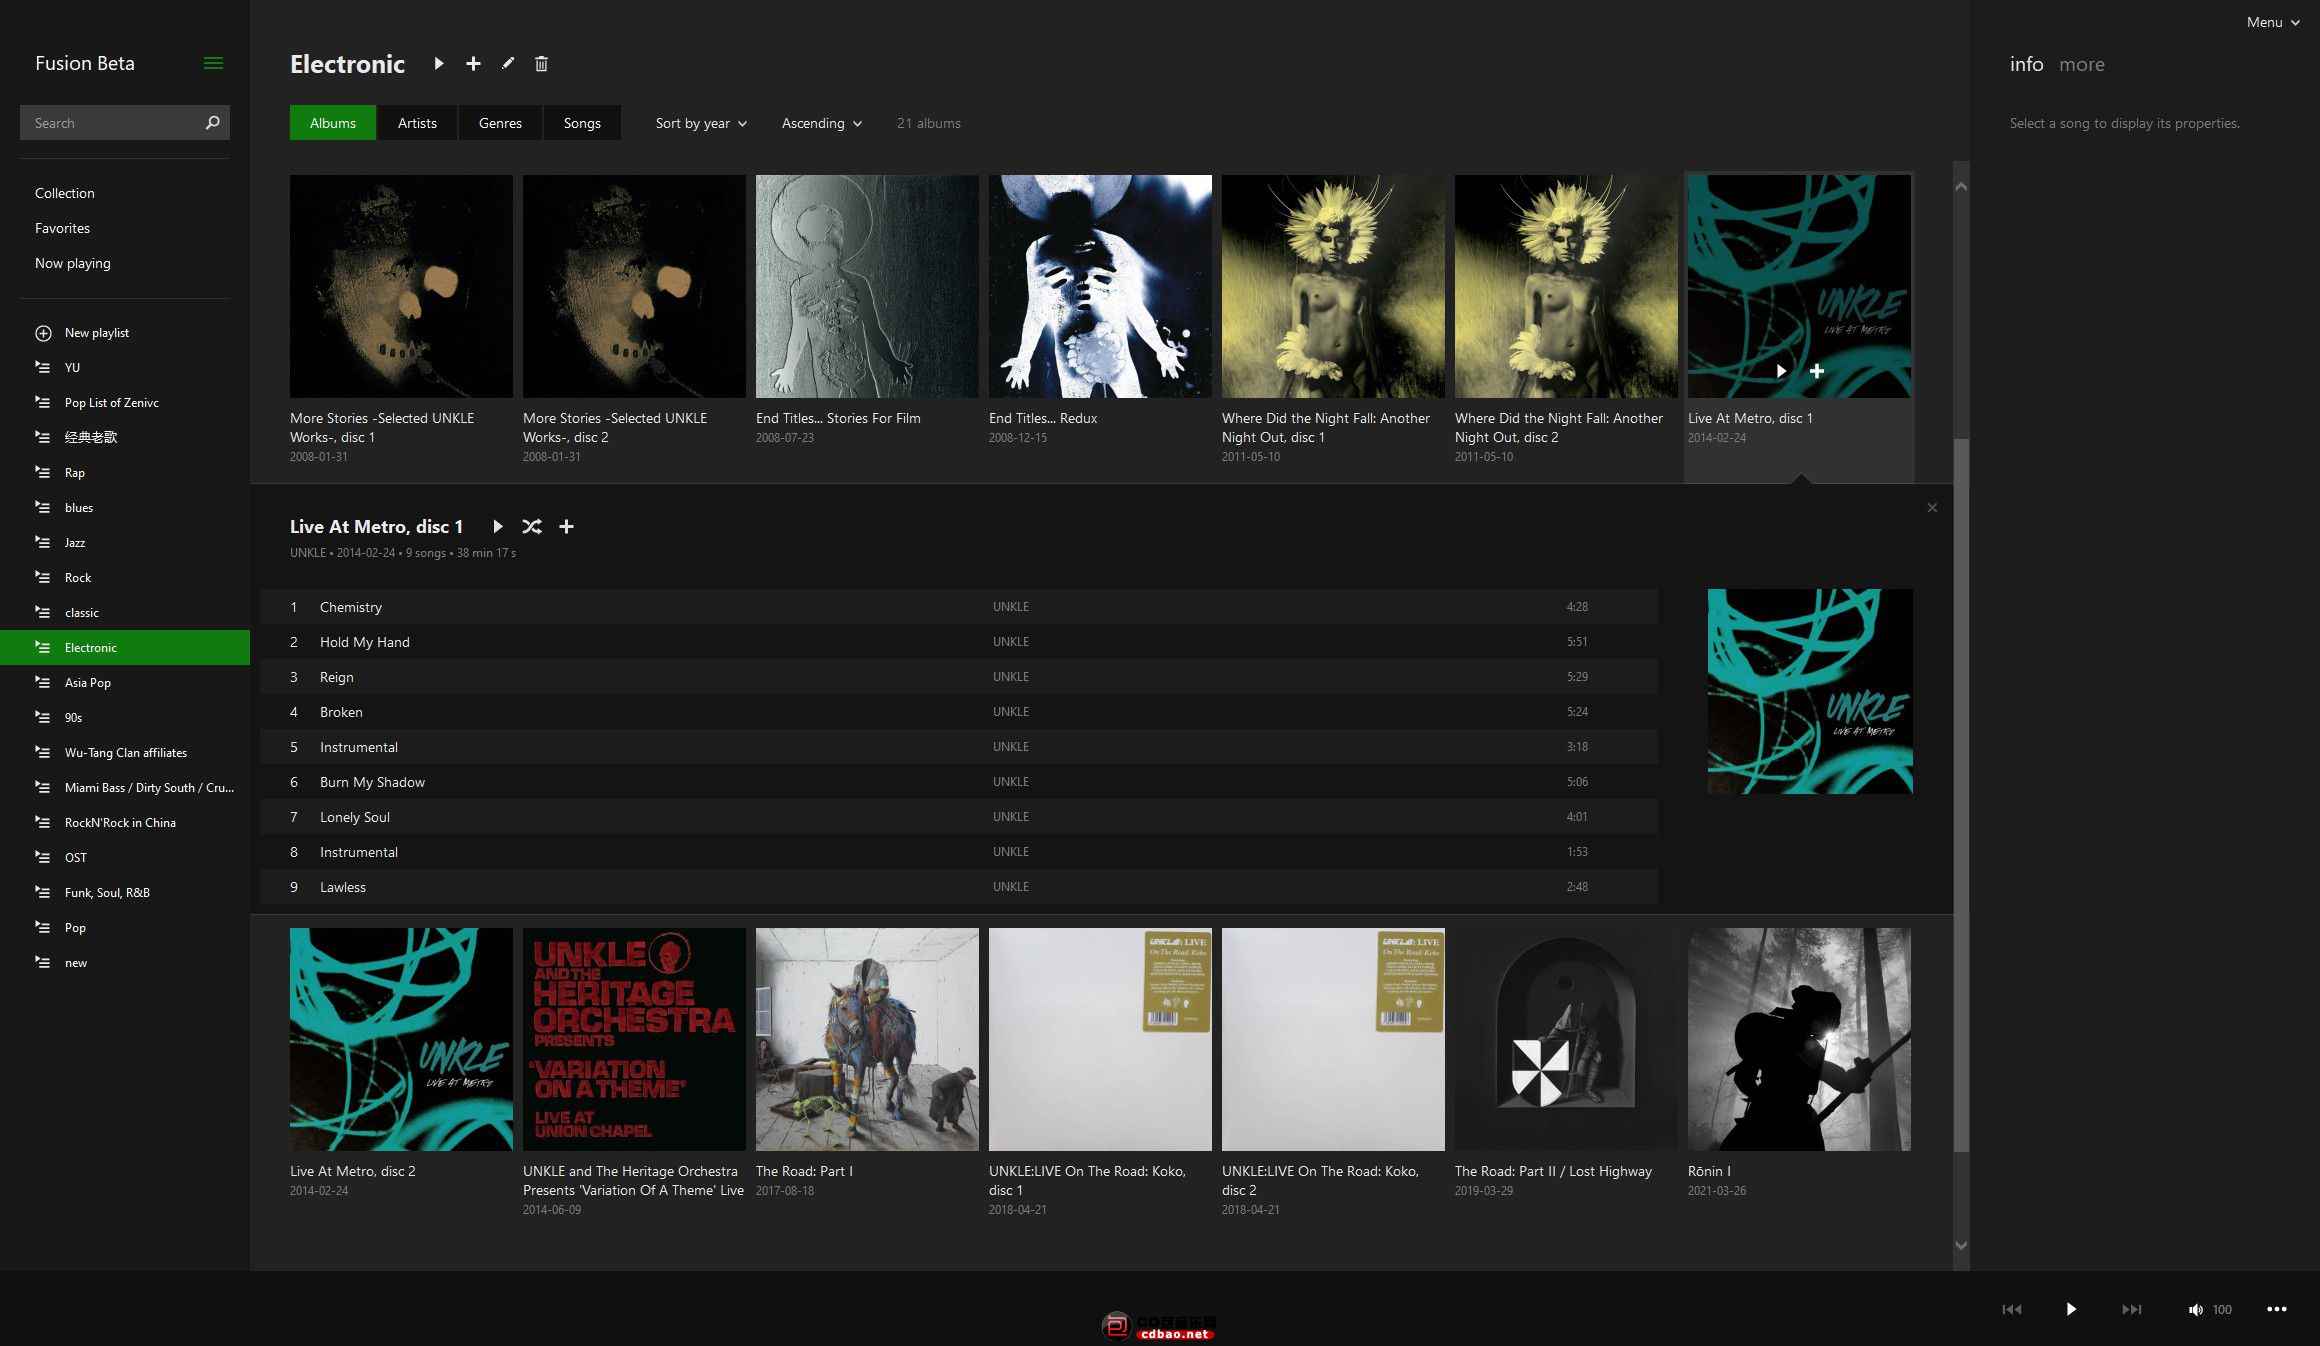2320x1346 pixels.
Task: Open the player more options ellipsis
Action: click(x=2277, y=1309)
